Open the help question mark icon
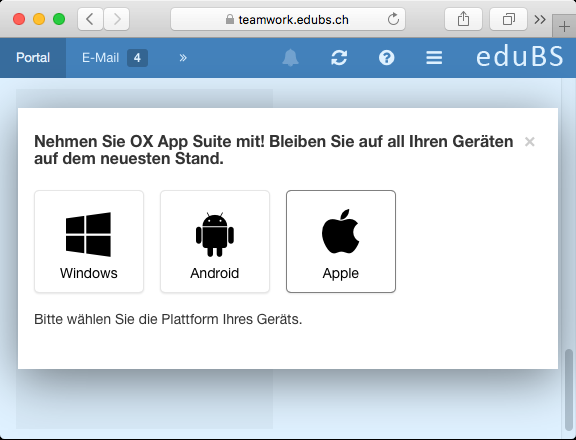The image size is (576, 440). 386,58
